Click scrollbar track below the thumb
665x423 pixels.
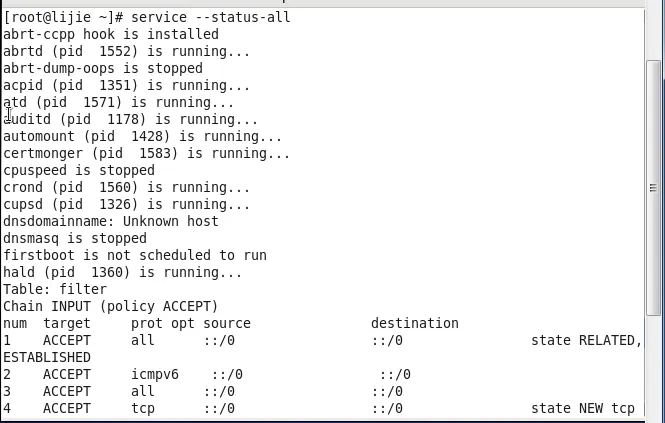click(654, 360)
